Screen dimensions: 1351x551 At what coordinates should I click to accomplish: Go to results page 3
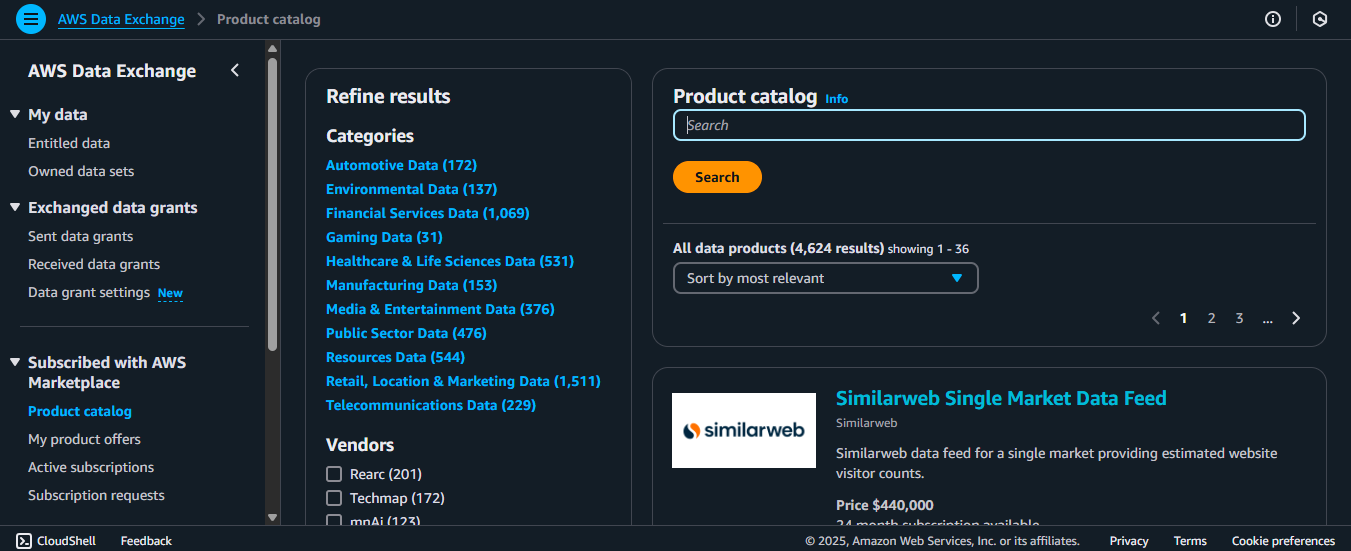tap(1239, 318)
